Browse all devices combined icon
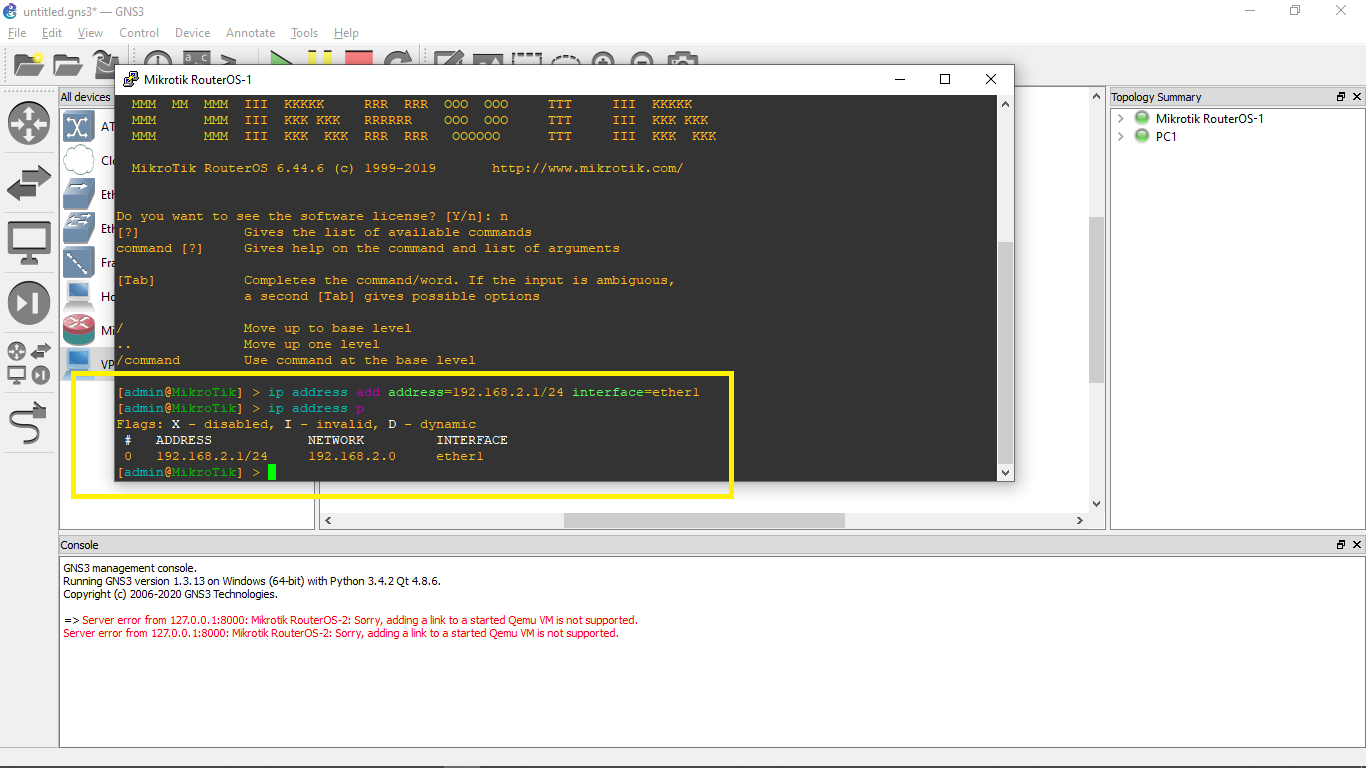Screen dimensions: 1366x768 coord(29,363)
